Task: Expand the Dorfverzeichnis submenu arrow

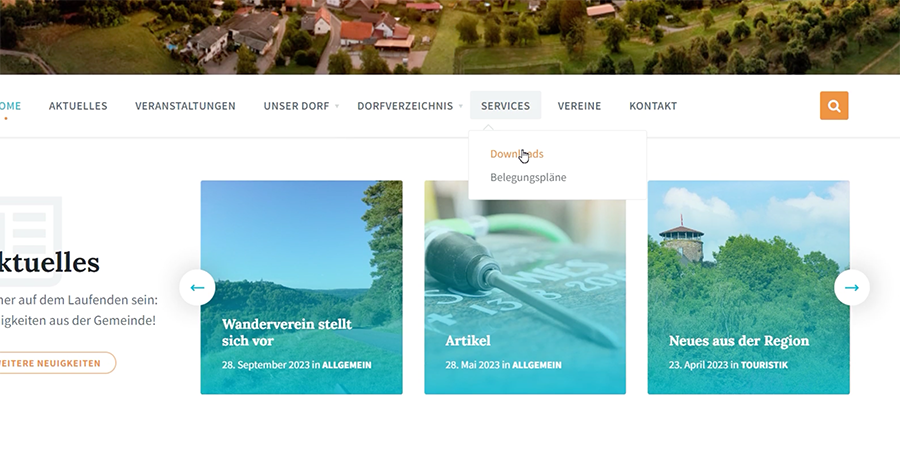Action: click(460, 106)
